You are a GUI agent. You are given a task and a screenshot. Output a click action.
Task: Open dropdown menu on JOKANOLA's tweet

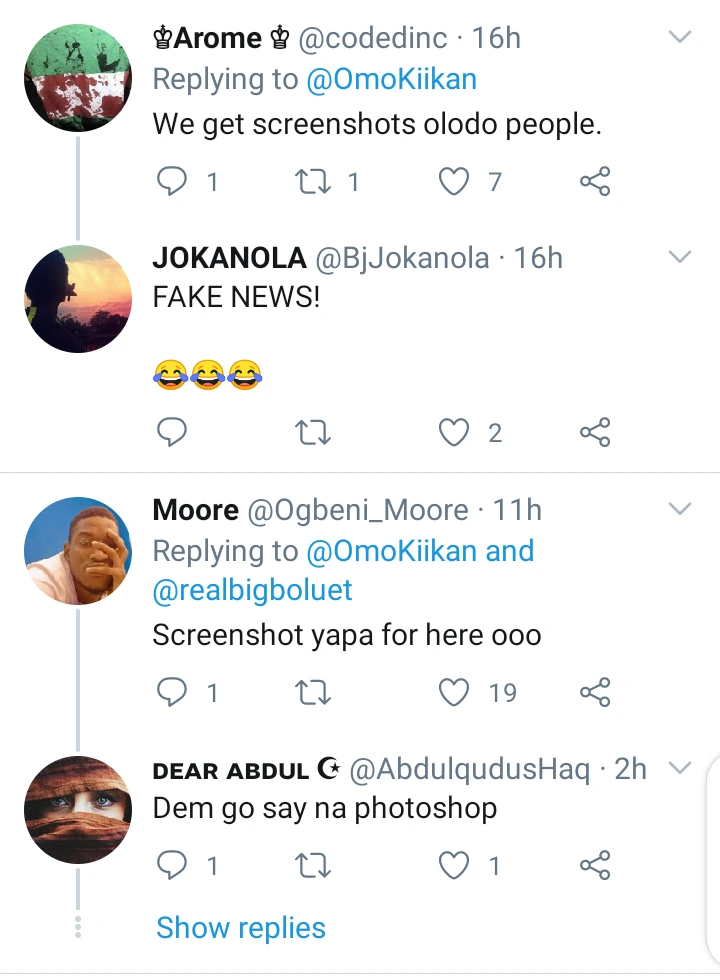(679, 257)
